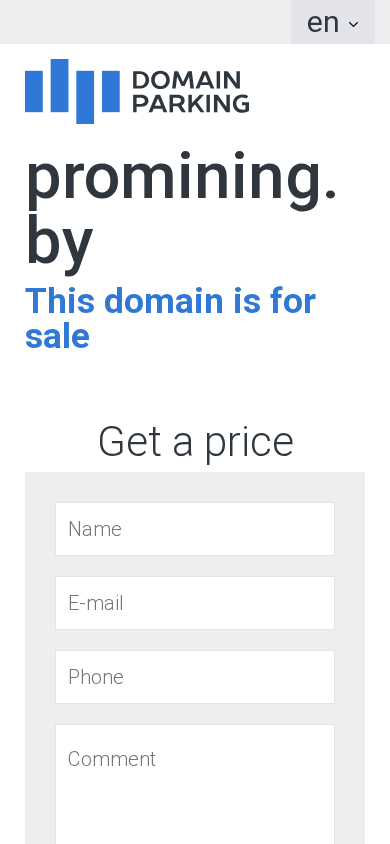The width and height of the screenshot is (390, 844).
Task: Focus the Name input field
Action: tap(195, 529)
